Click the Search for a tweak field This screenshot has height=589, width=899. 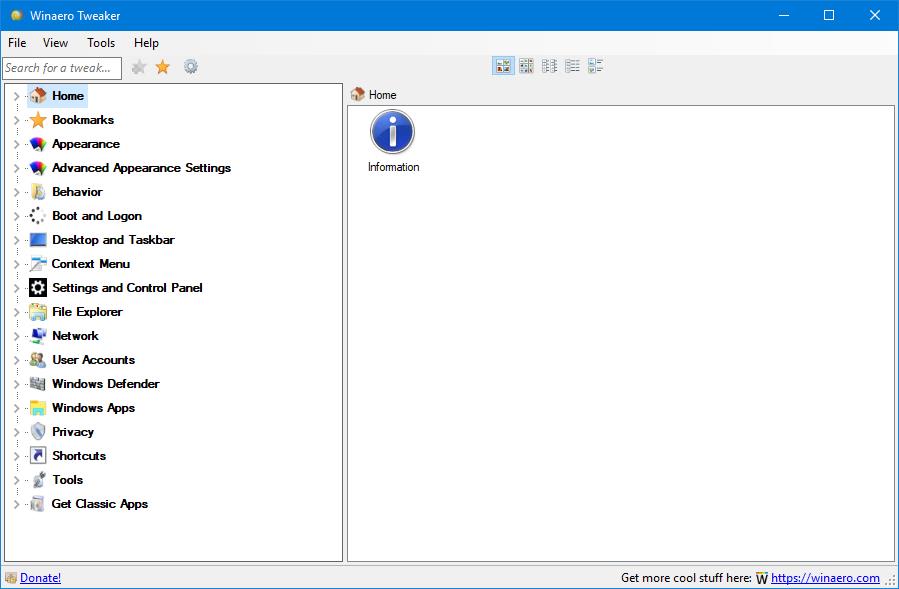coord(62,68)
